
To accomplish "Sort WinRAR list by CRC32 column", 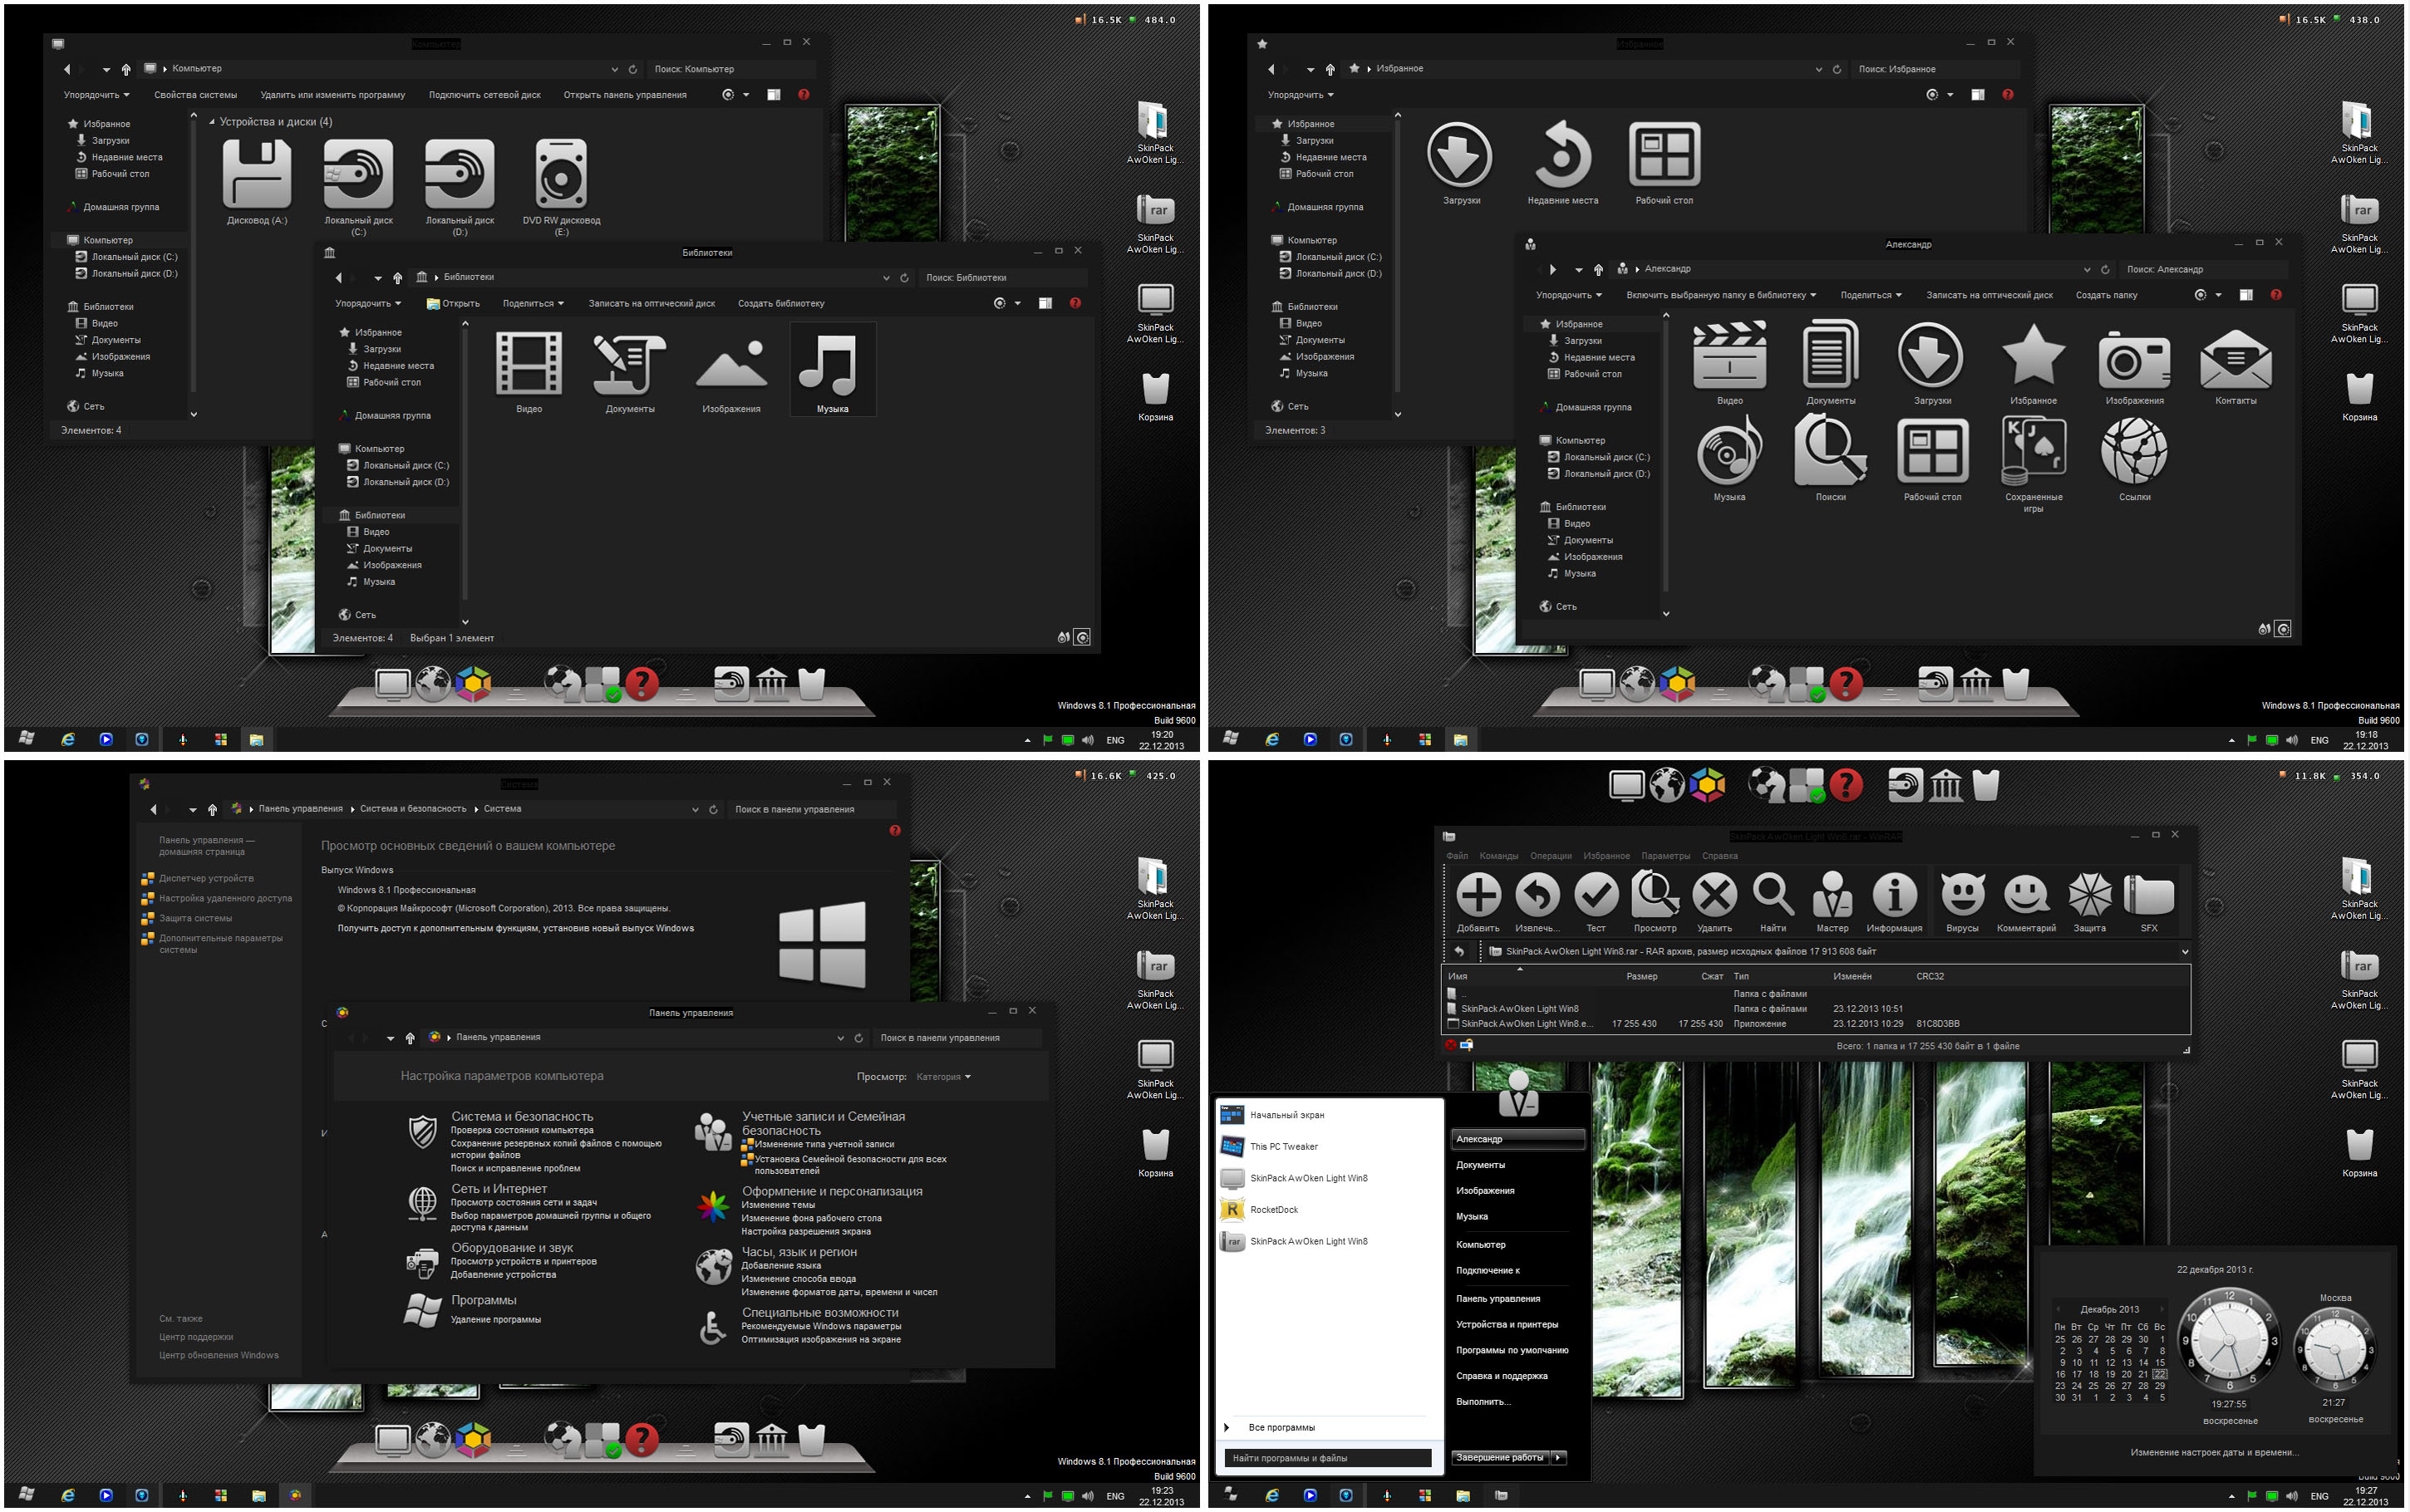I will 1930,976.
